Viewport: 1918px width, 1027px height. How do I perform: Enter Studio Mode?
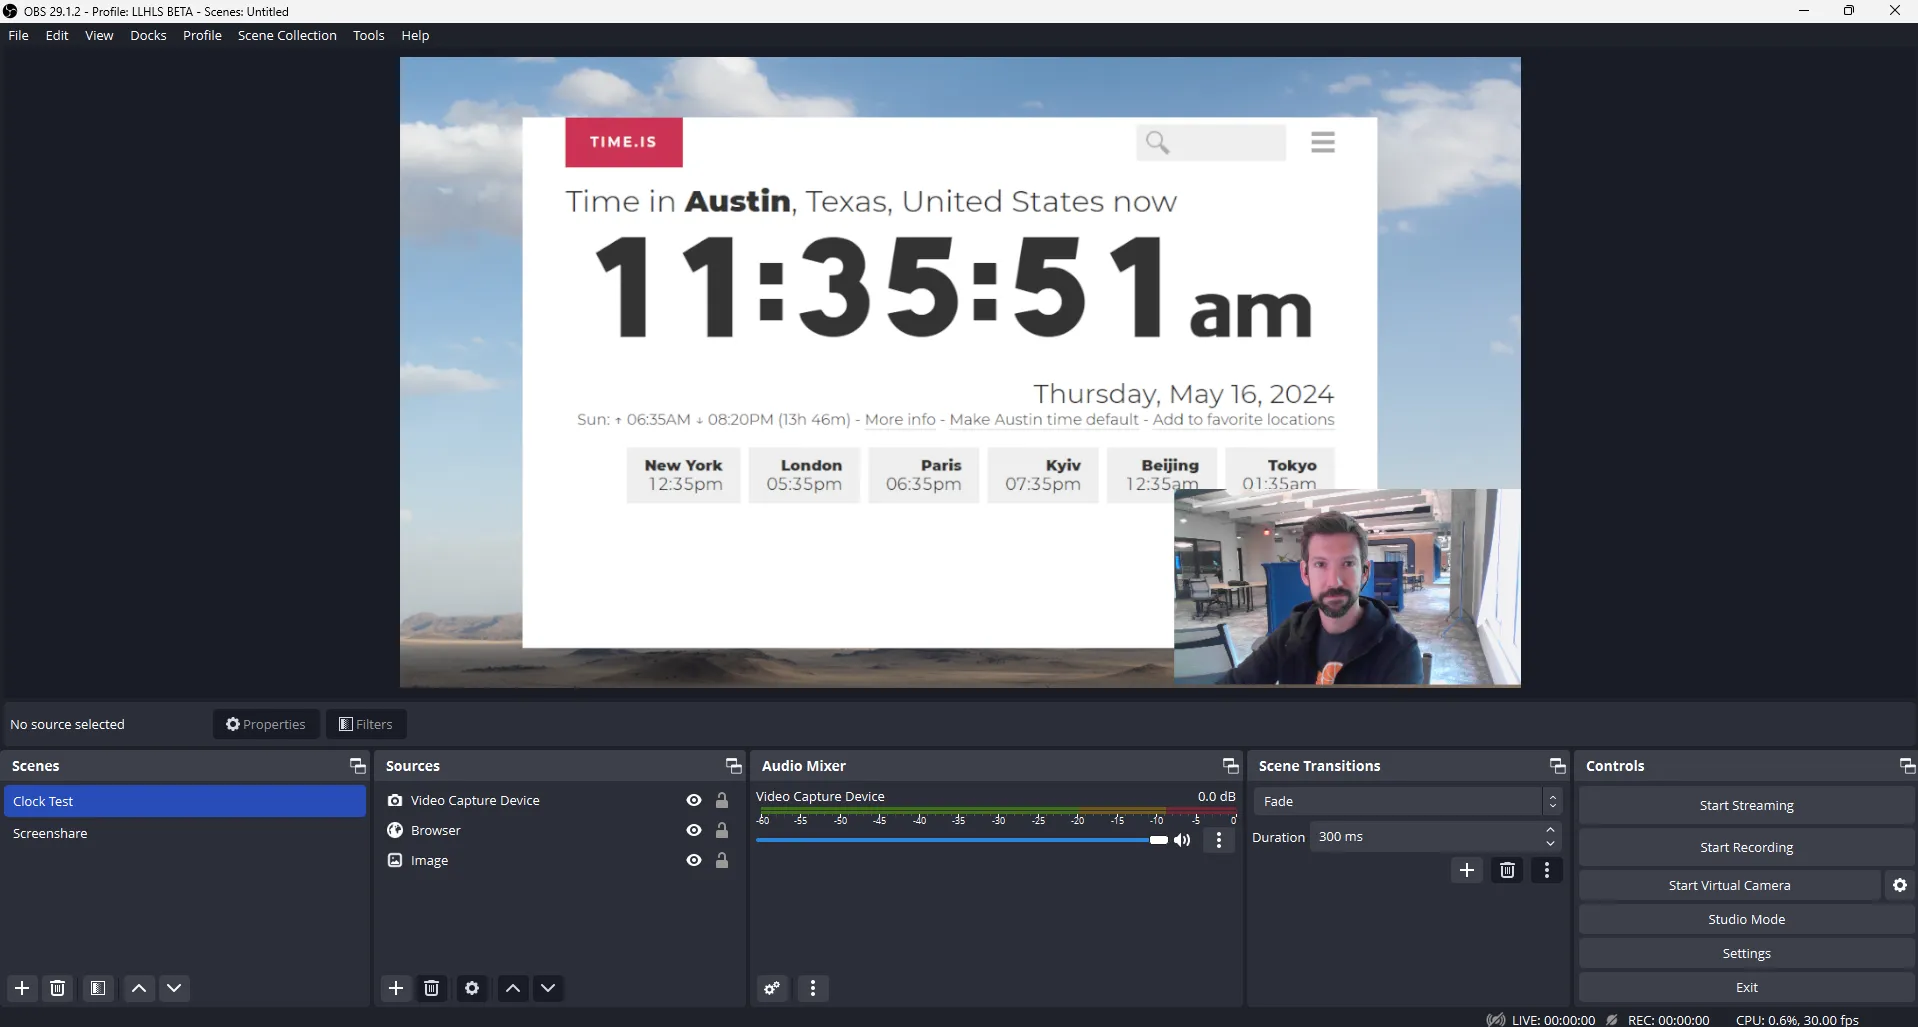[x=1746, y=919]
